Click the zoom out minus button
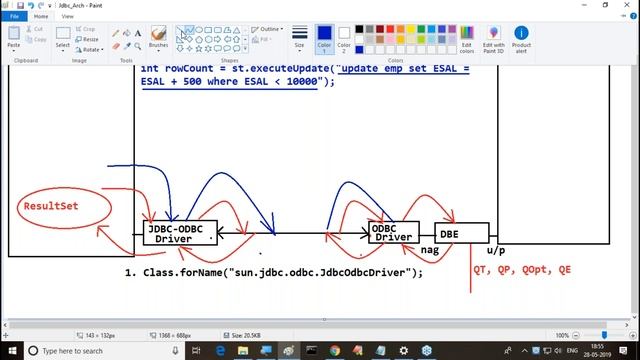 click(576, 335)
